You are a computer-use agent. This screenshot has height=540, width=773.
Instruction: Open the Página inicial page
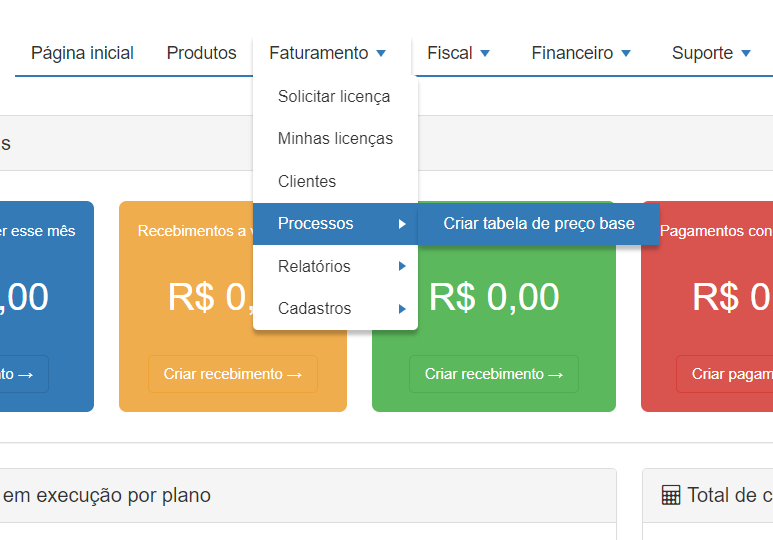click(x=82, y=53)
